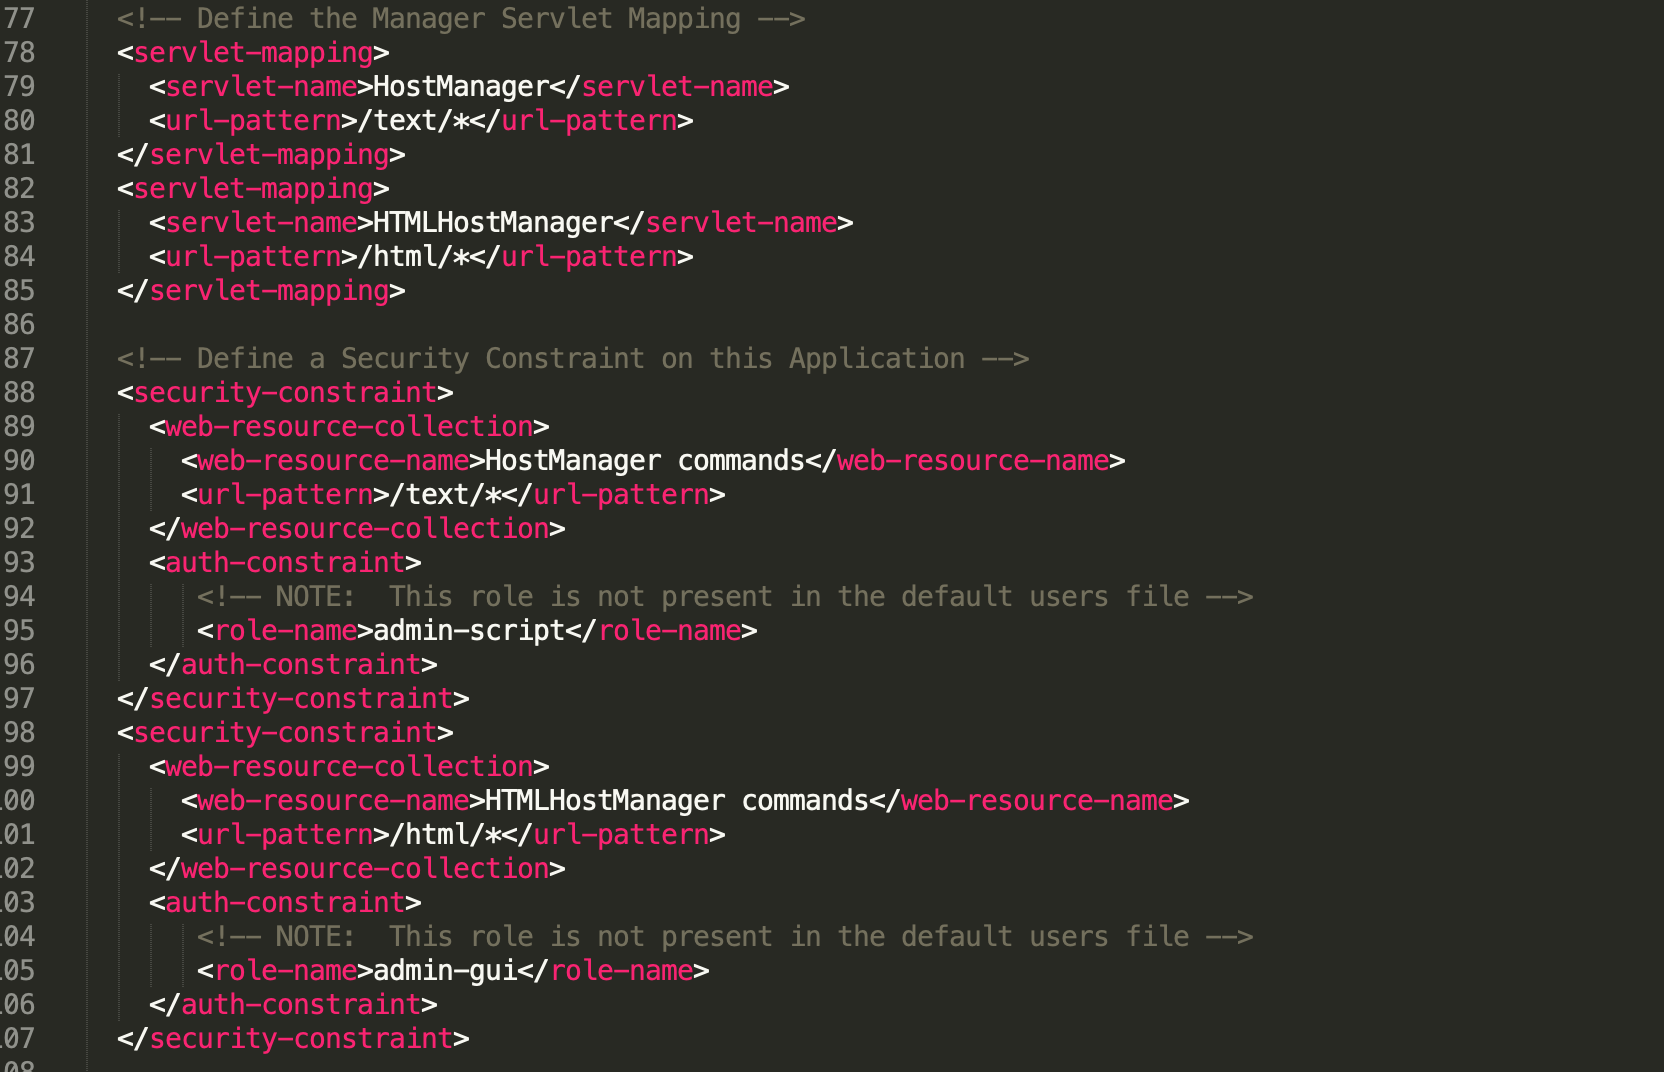
Task: Click the final closing security-constraint tag on line 107
Action: [293, 1039]
